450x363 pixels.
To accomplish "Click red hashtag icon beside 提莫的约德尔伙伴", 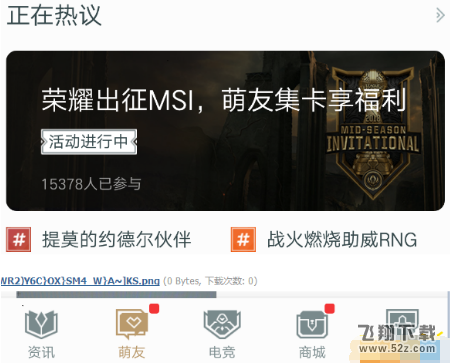I will (x=19, y=239).
